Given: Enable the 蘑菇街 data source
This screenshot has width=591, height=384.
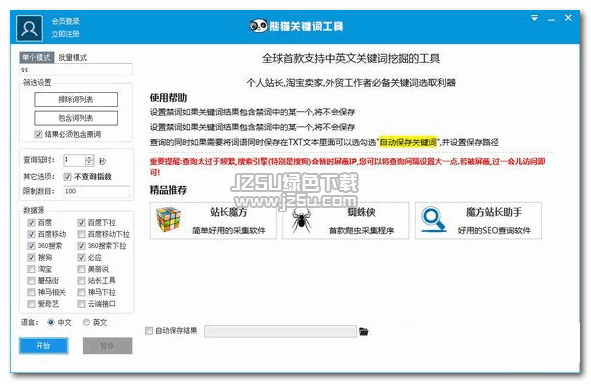Looking at the screenshot, I should pyautogui.click(x=31, y=281).
